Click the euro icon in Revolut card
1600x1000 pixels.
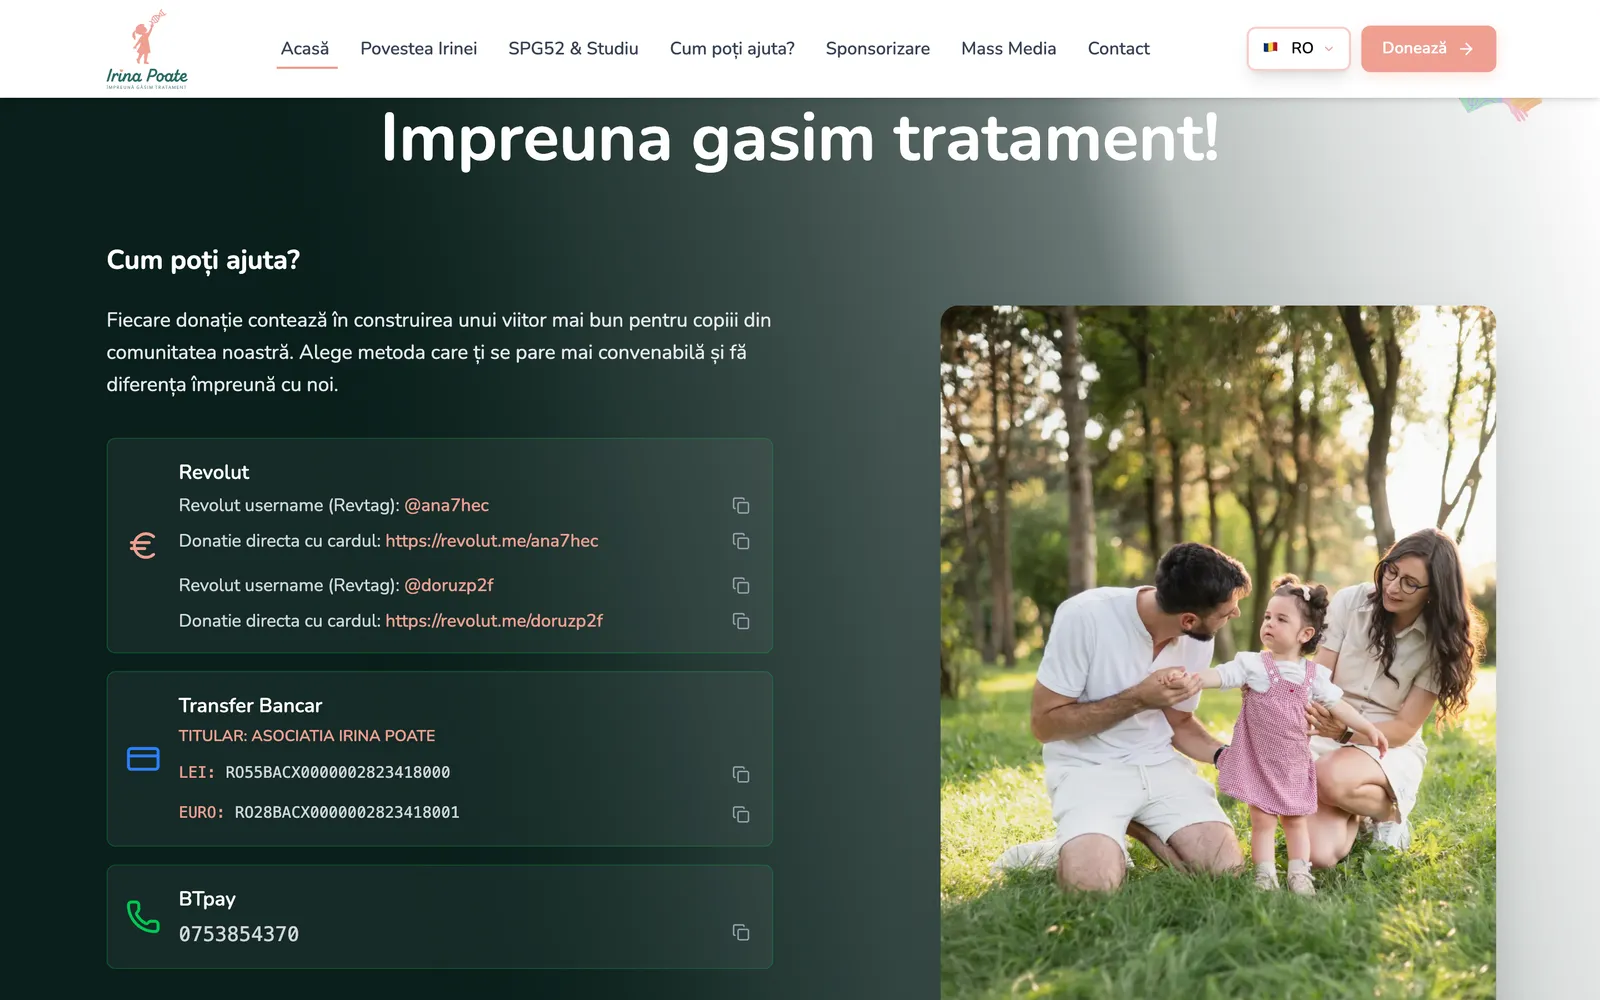[143, 545]
